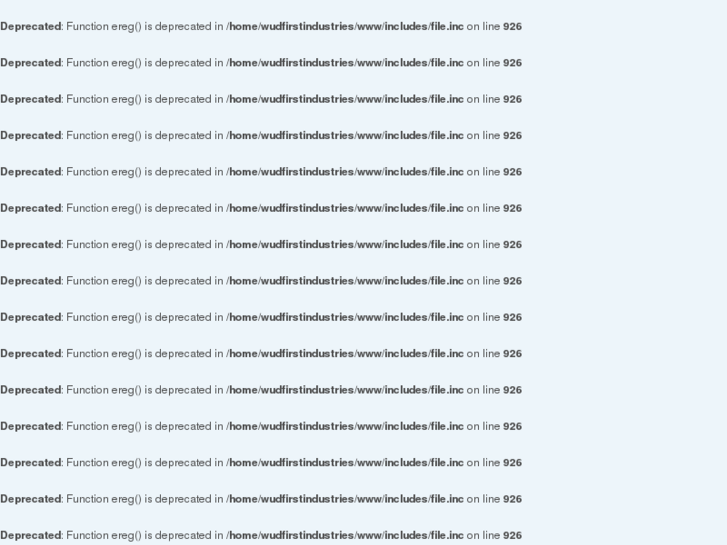Click Function ereg() text in the last warning
The image size is (727, 545).
pos(104,535)
